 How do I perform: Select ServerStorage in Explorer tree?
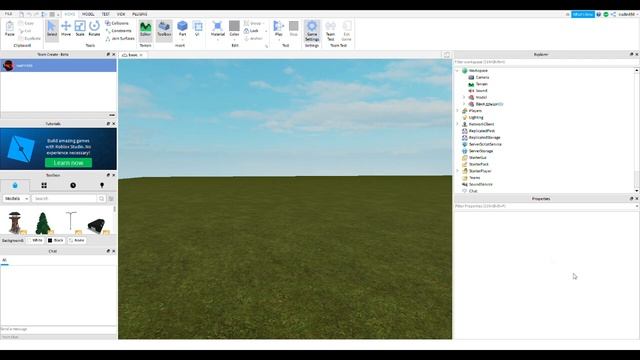481,151
